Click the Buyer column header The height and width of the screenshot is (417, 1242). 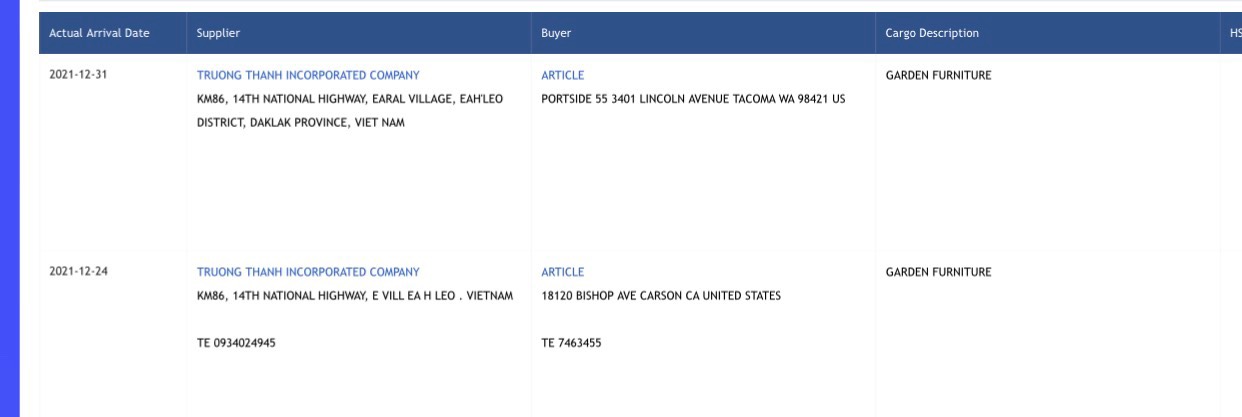point(557,33)
